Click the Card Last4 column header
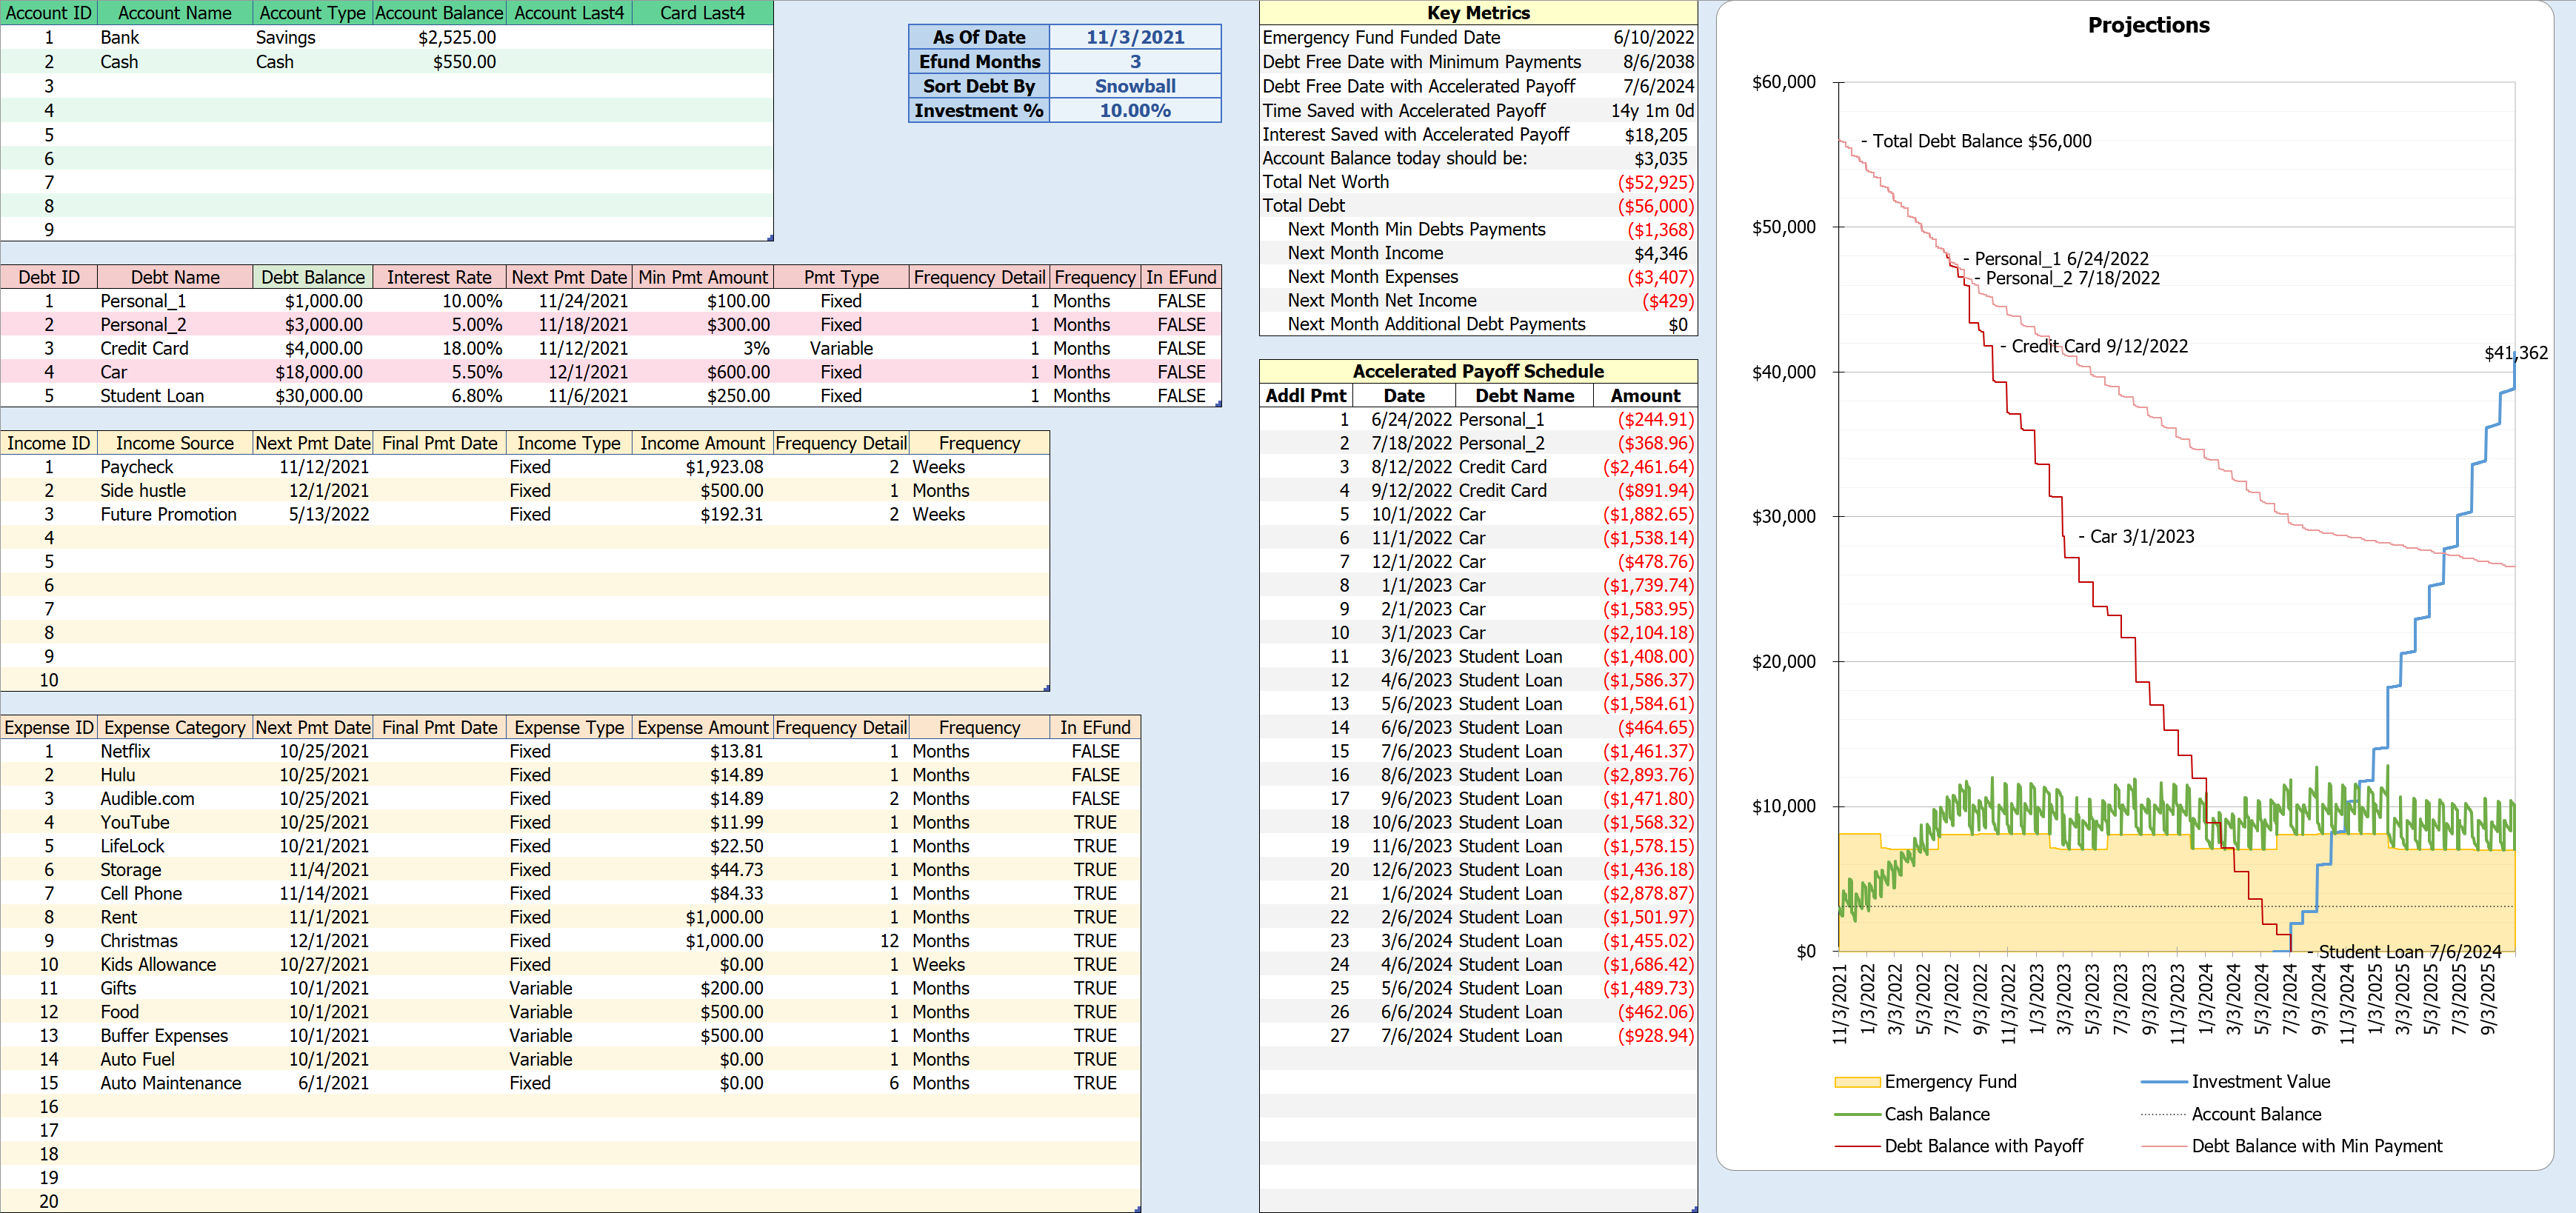 point(702,13)
